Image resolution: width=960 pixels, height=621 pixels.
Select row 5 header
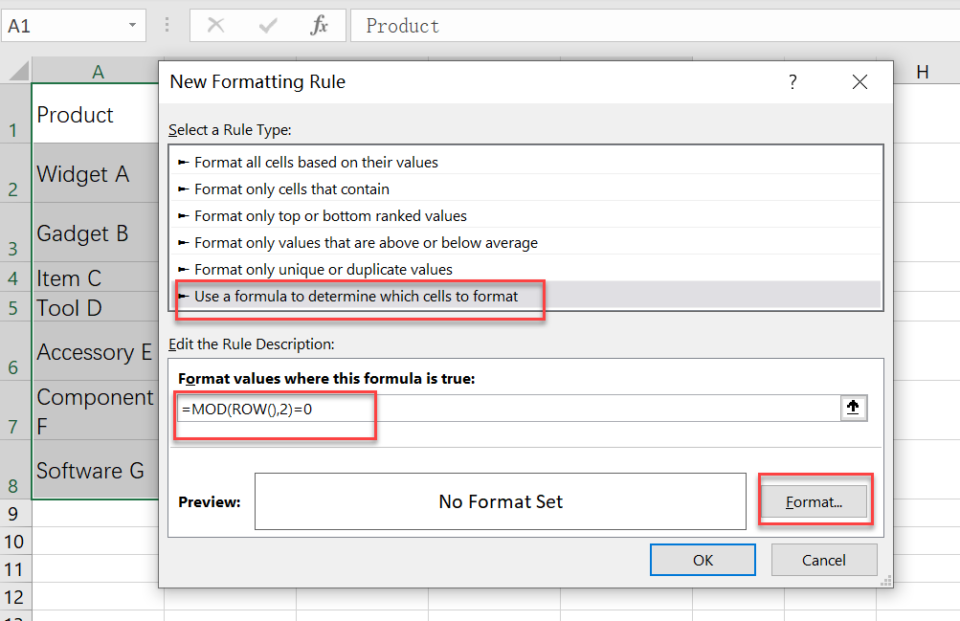coord(14,309)
